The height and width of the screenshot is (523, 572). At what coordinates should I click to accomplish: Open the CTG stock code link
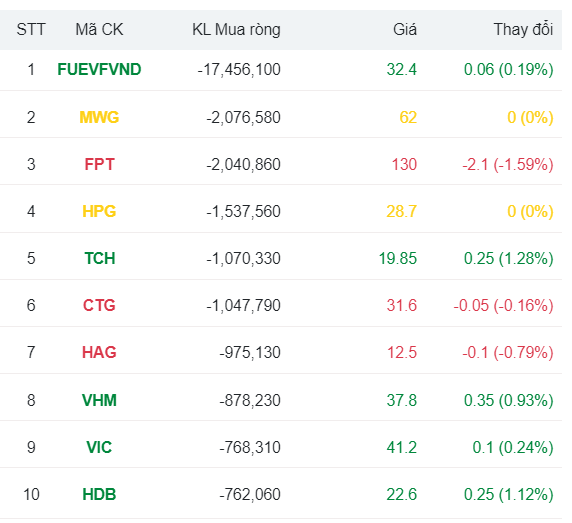pyautogui.click(x=99, y=305)
